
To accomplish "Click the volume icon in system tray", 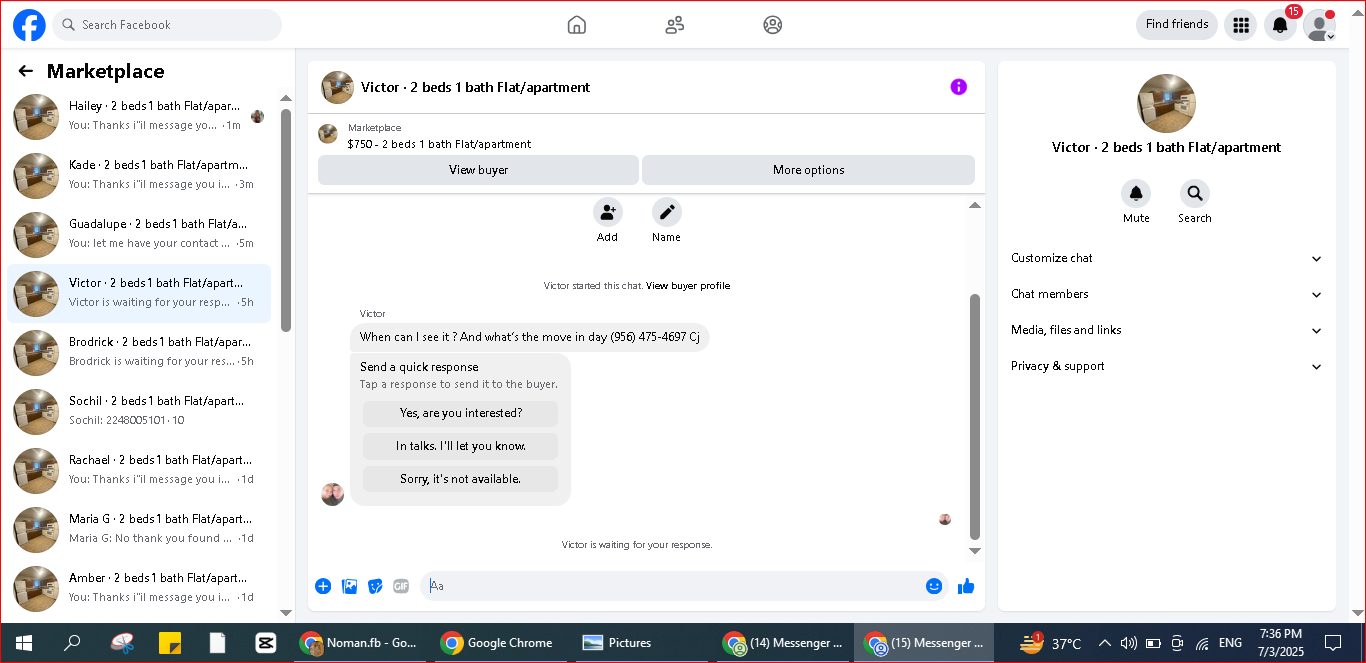I will (x=1129, y=643).
